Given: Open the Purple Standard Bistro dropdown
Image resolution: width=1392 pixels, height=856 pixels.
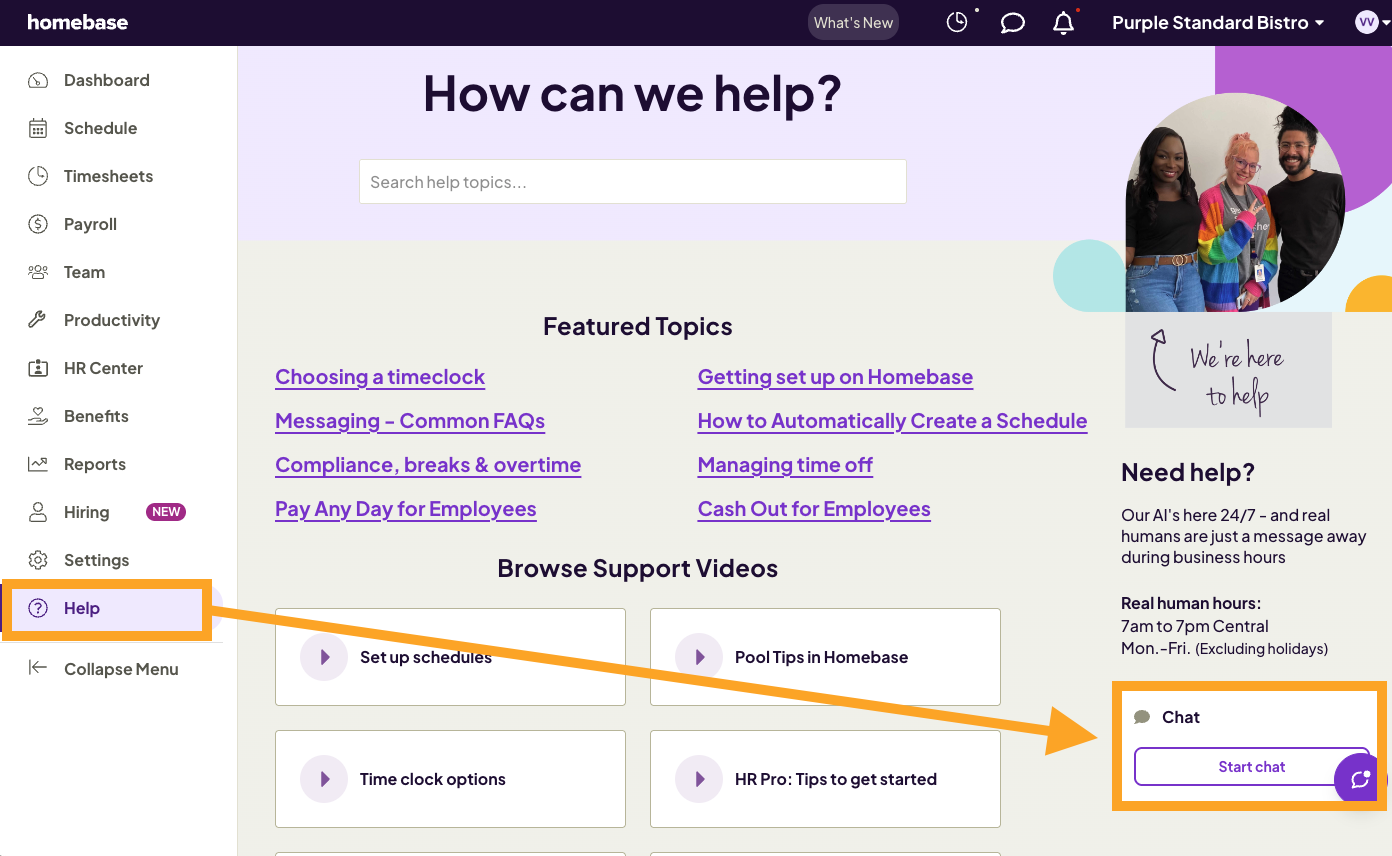Looking at the screenshot, I should [x=1218, y=22].
